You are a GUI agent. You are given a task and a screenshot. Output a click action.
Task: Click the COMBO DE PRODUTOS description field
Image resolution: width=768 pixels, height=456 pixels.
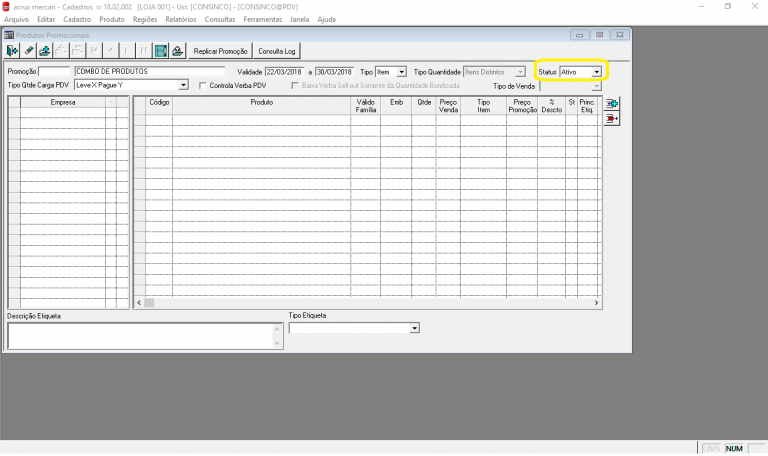pos(150,72)
